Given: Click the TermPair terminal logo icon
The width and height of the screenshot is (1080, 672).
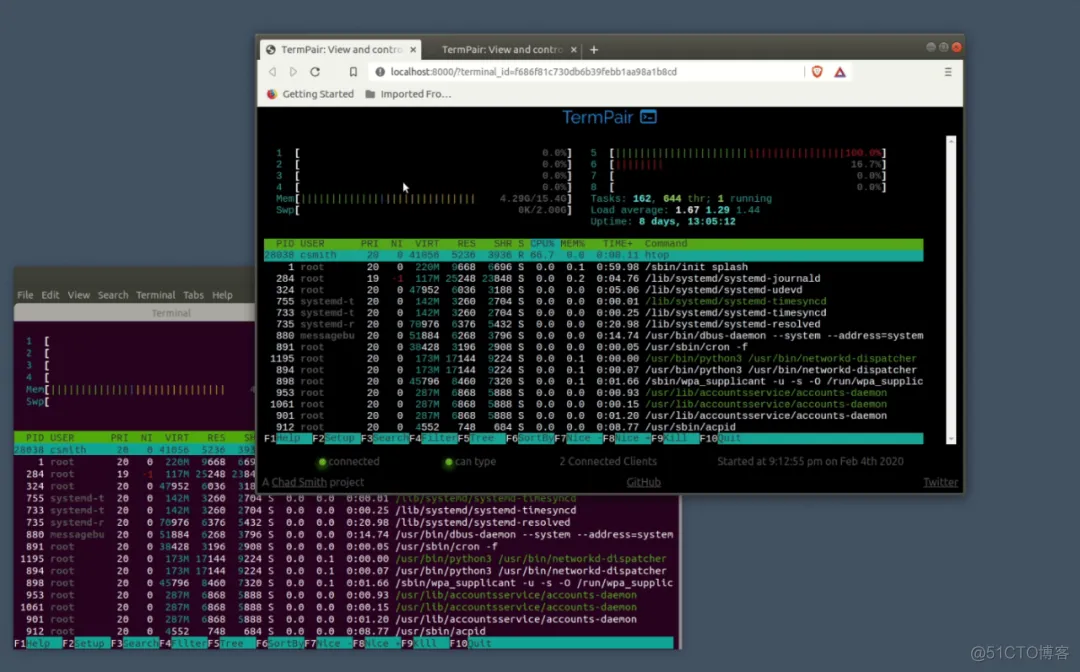Looking at the screenshot, I should (648, 117).
